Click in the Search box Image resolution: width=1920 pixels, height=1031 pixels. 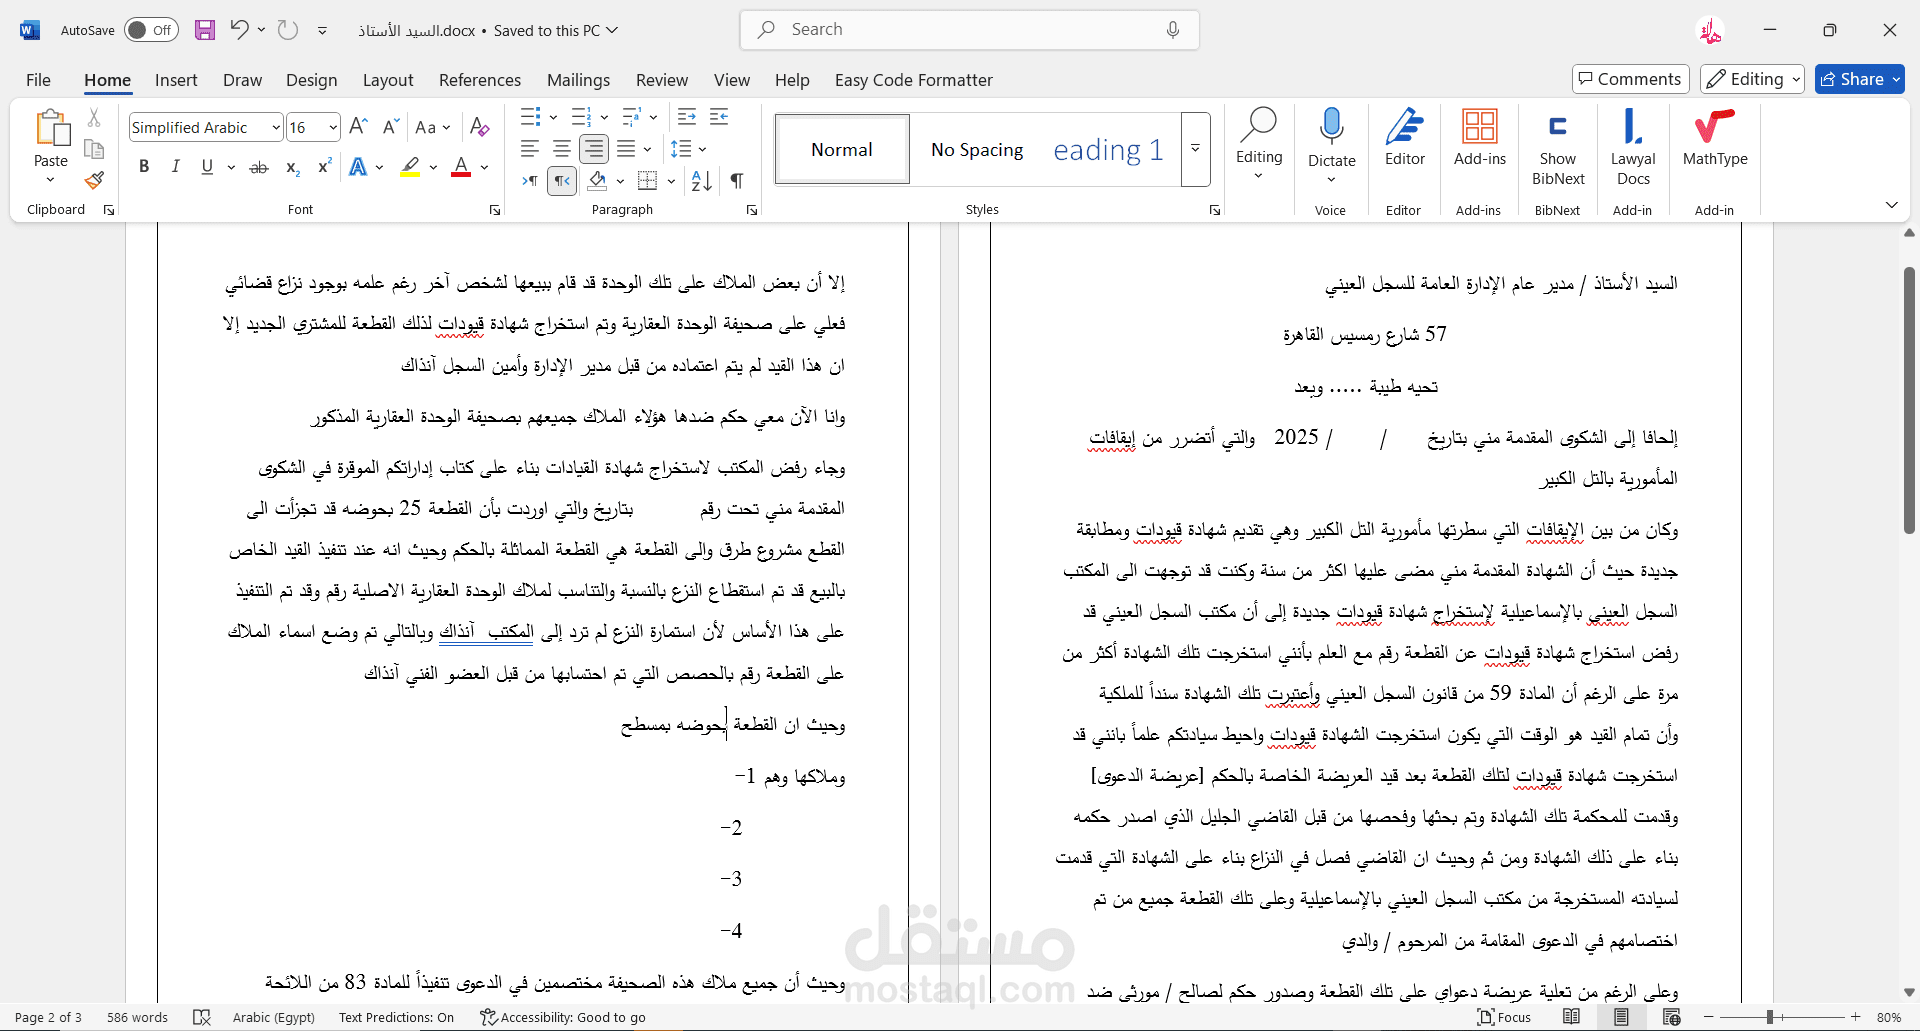[968, 30]
